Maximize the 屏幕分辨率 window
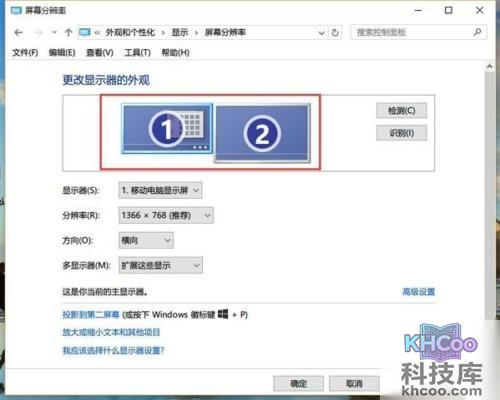This screenshot has width=500, height=400. 449,10
